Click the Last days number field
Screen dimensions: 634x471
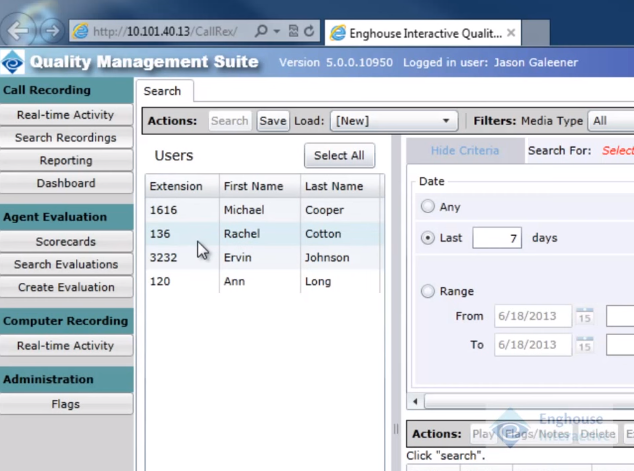[497, 238]
